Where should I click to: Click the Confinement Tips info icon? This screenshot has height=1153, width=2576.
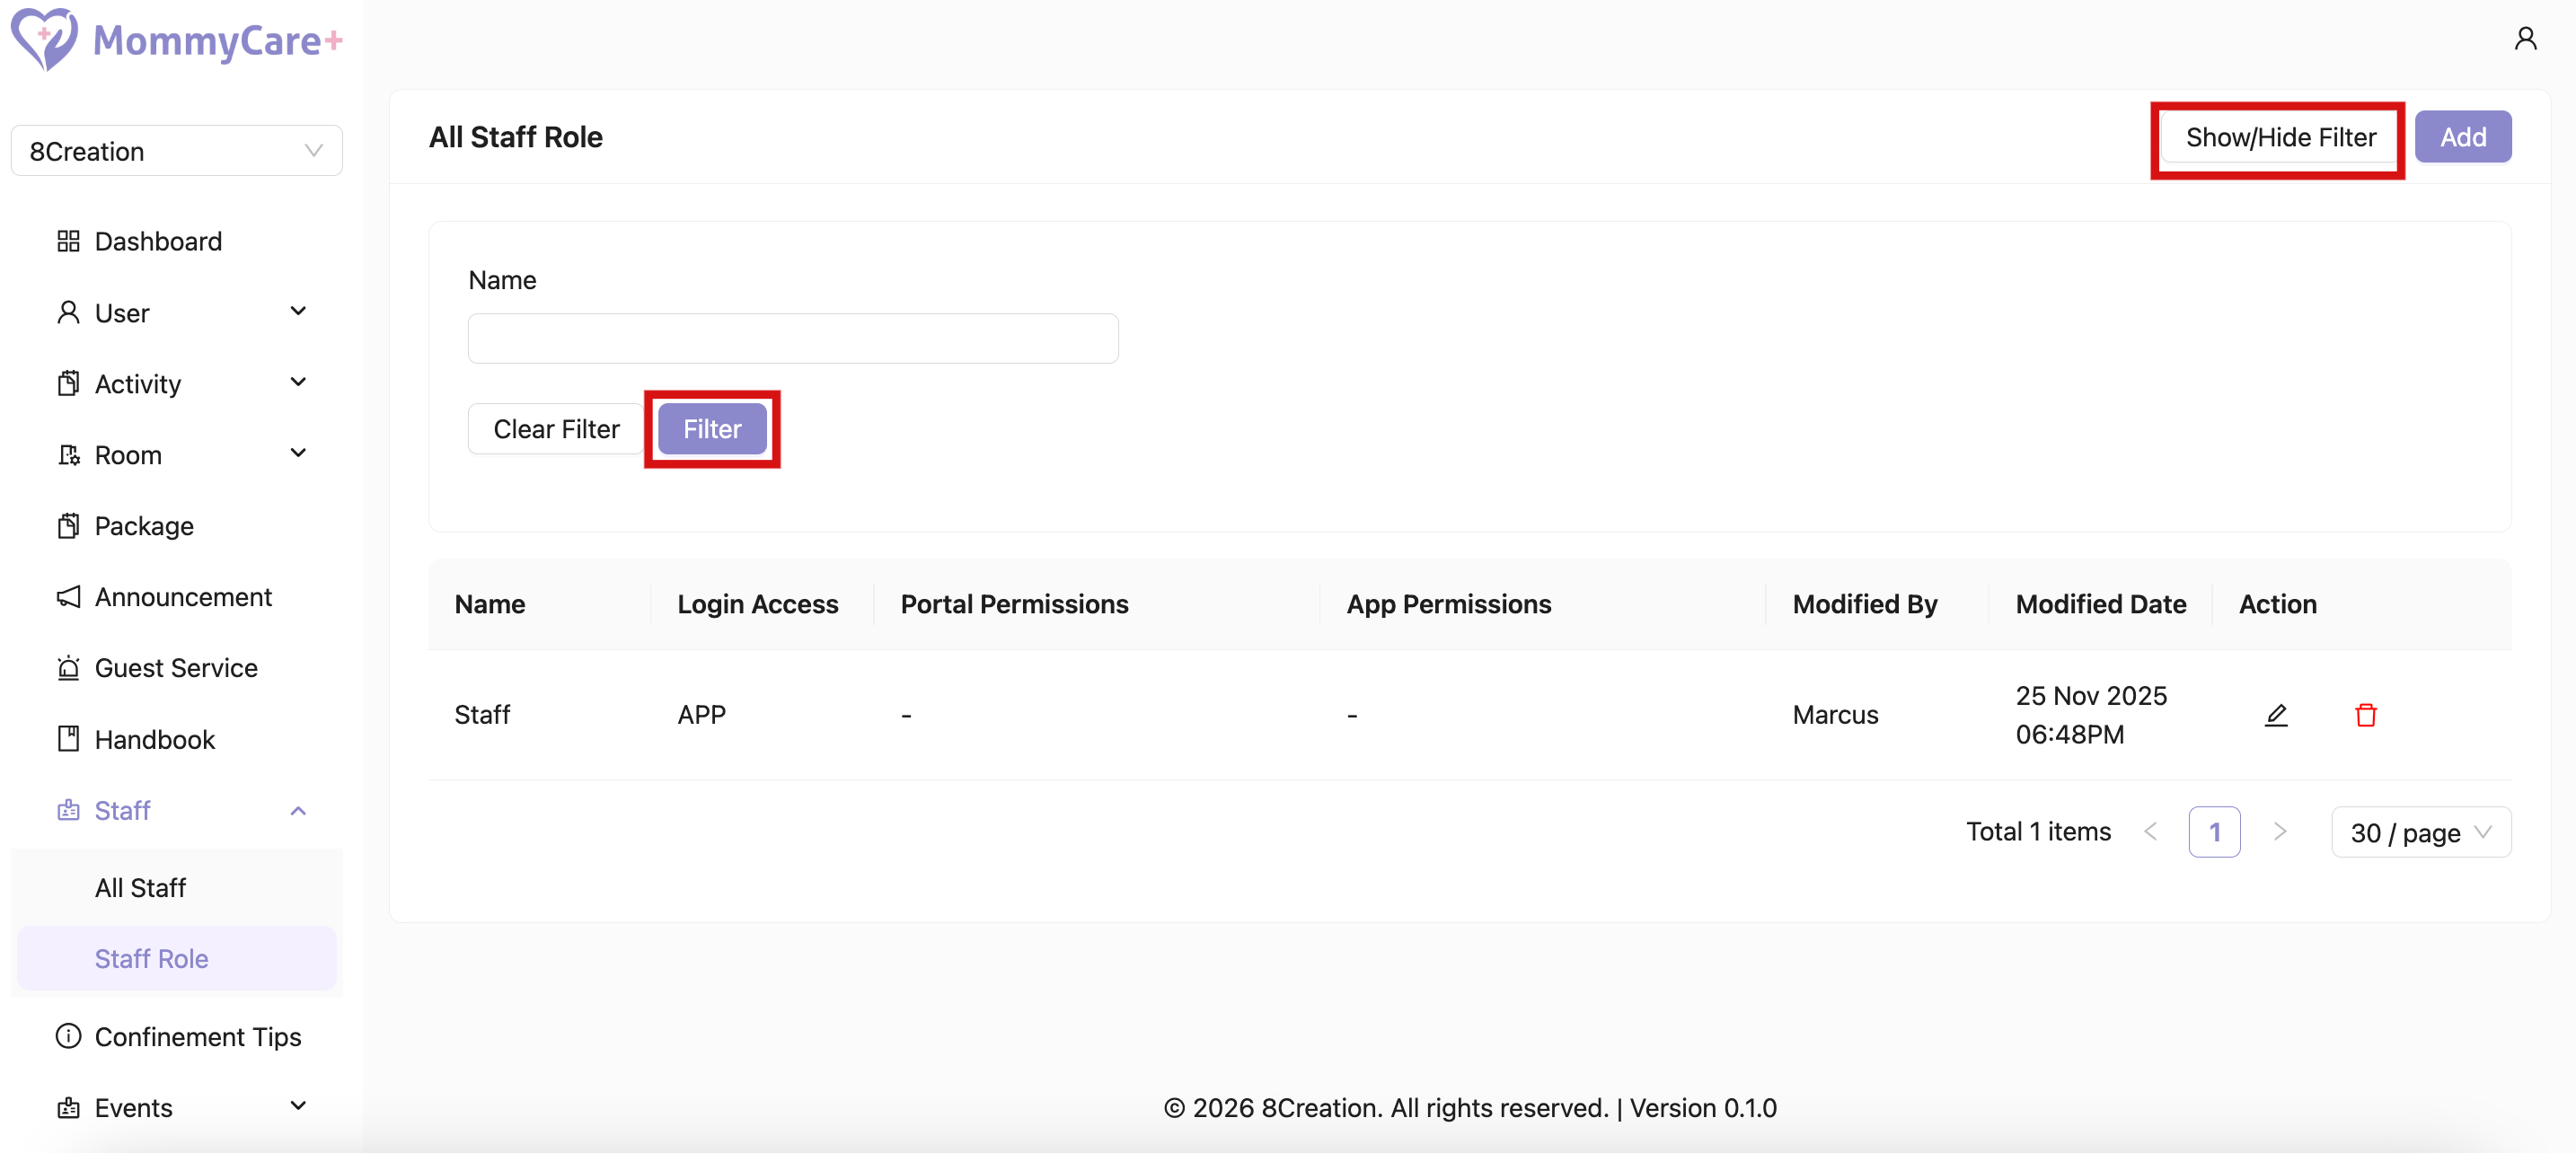(x=68, y=1036)
